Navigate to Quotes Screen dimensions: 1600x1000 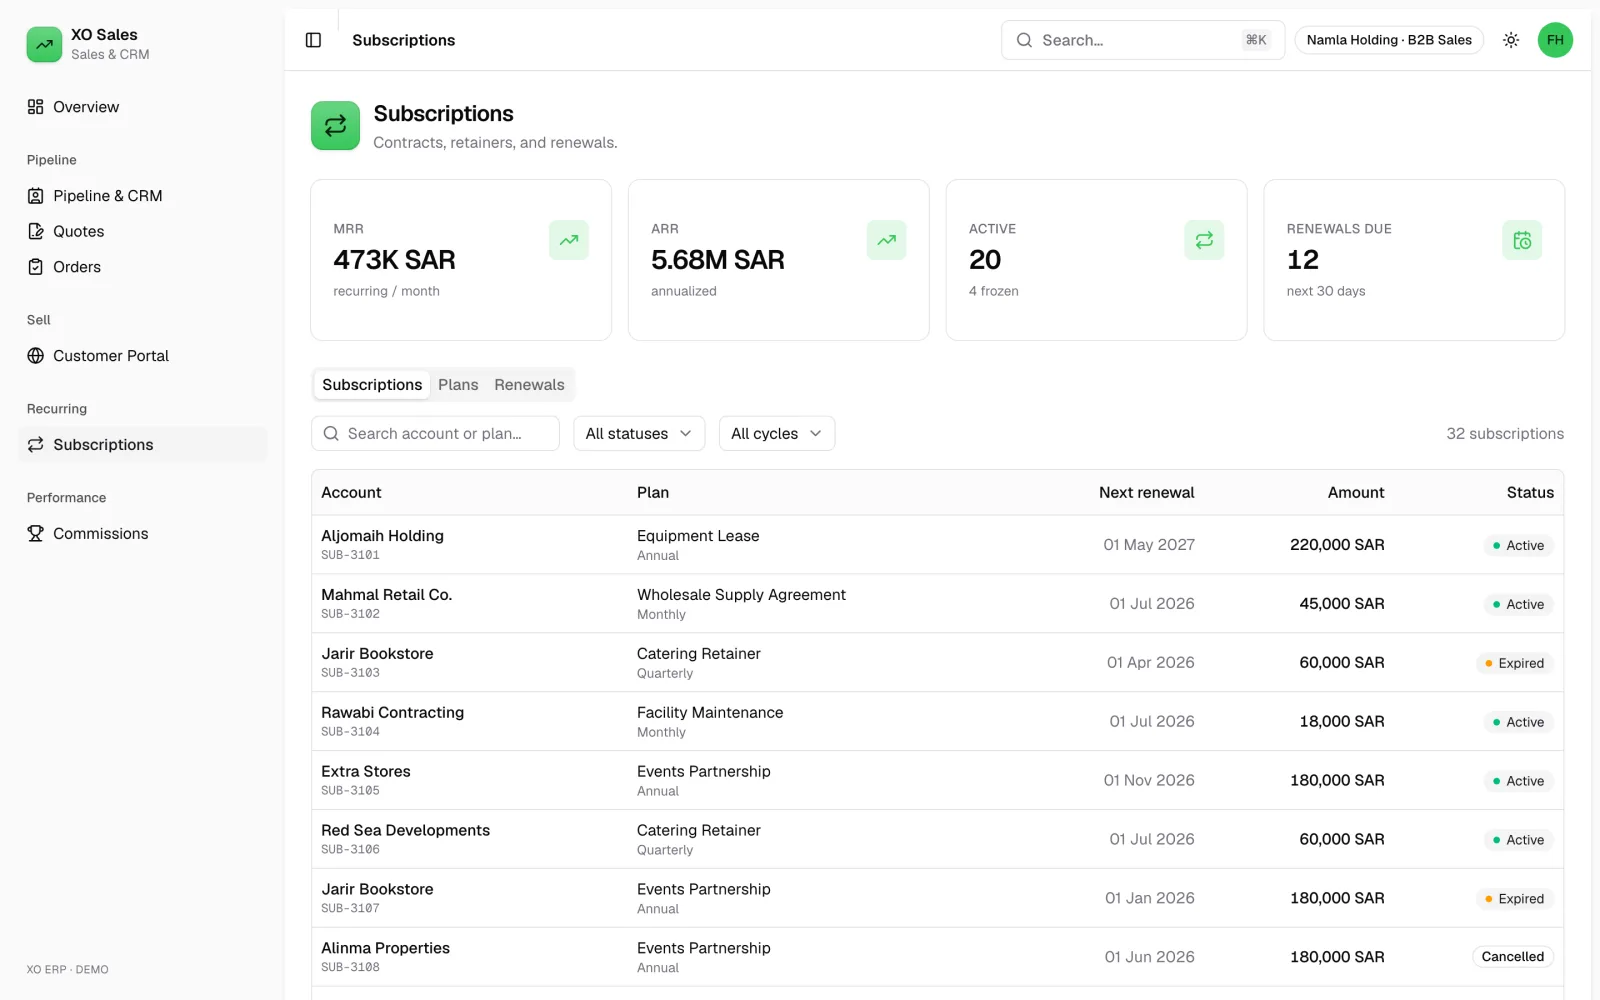coord(142,231)
